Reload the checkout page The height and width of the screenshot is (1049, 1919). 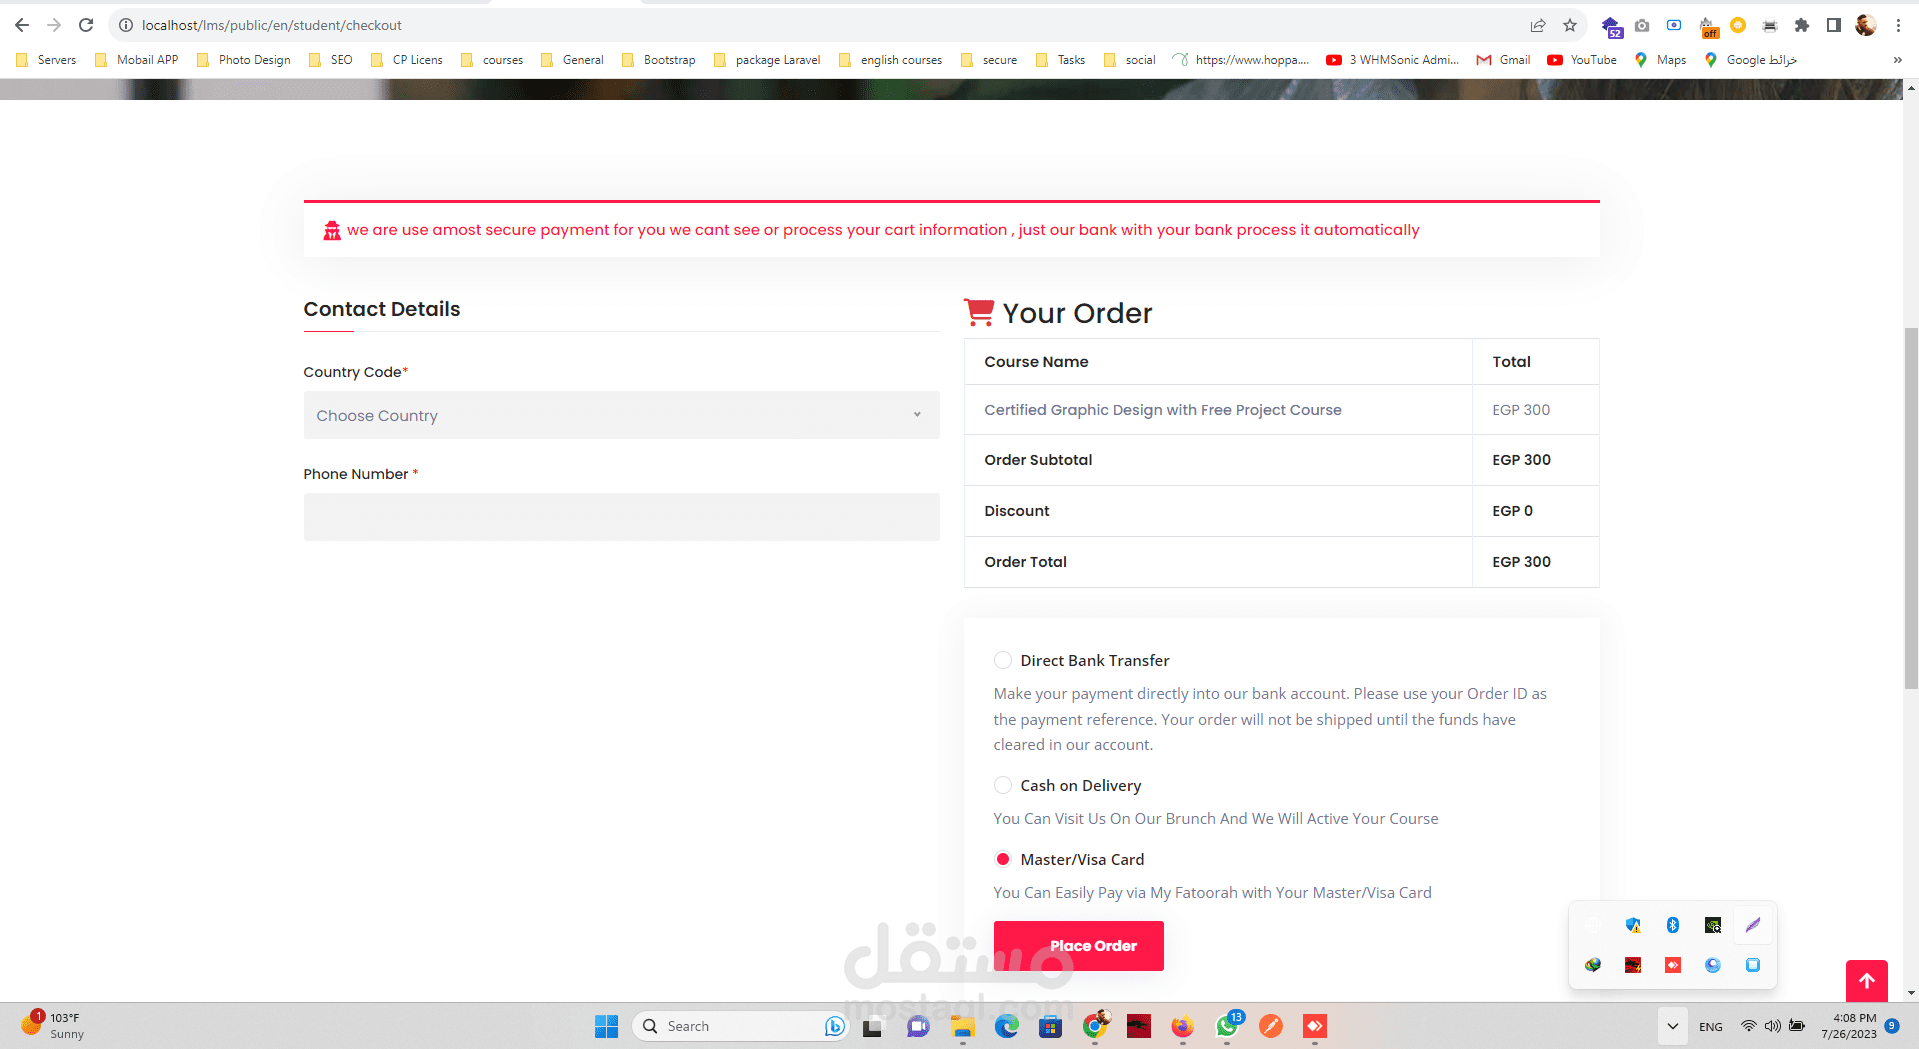coord(86,25)
